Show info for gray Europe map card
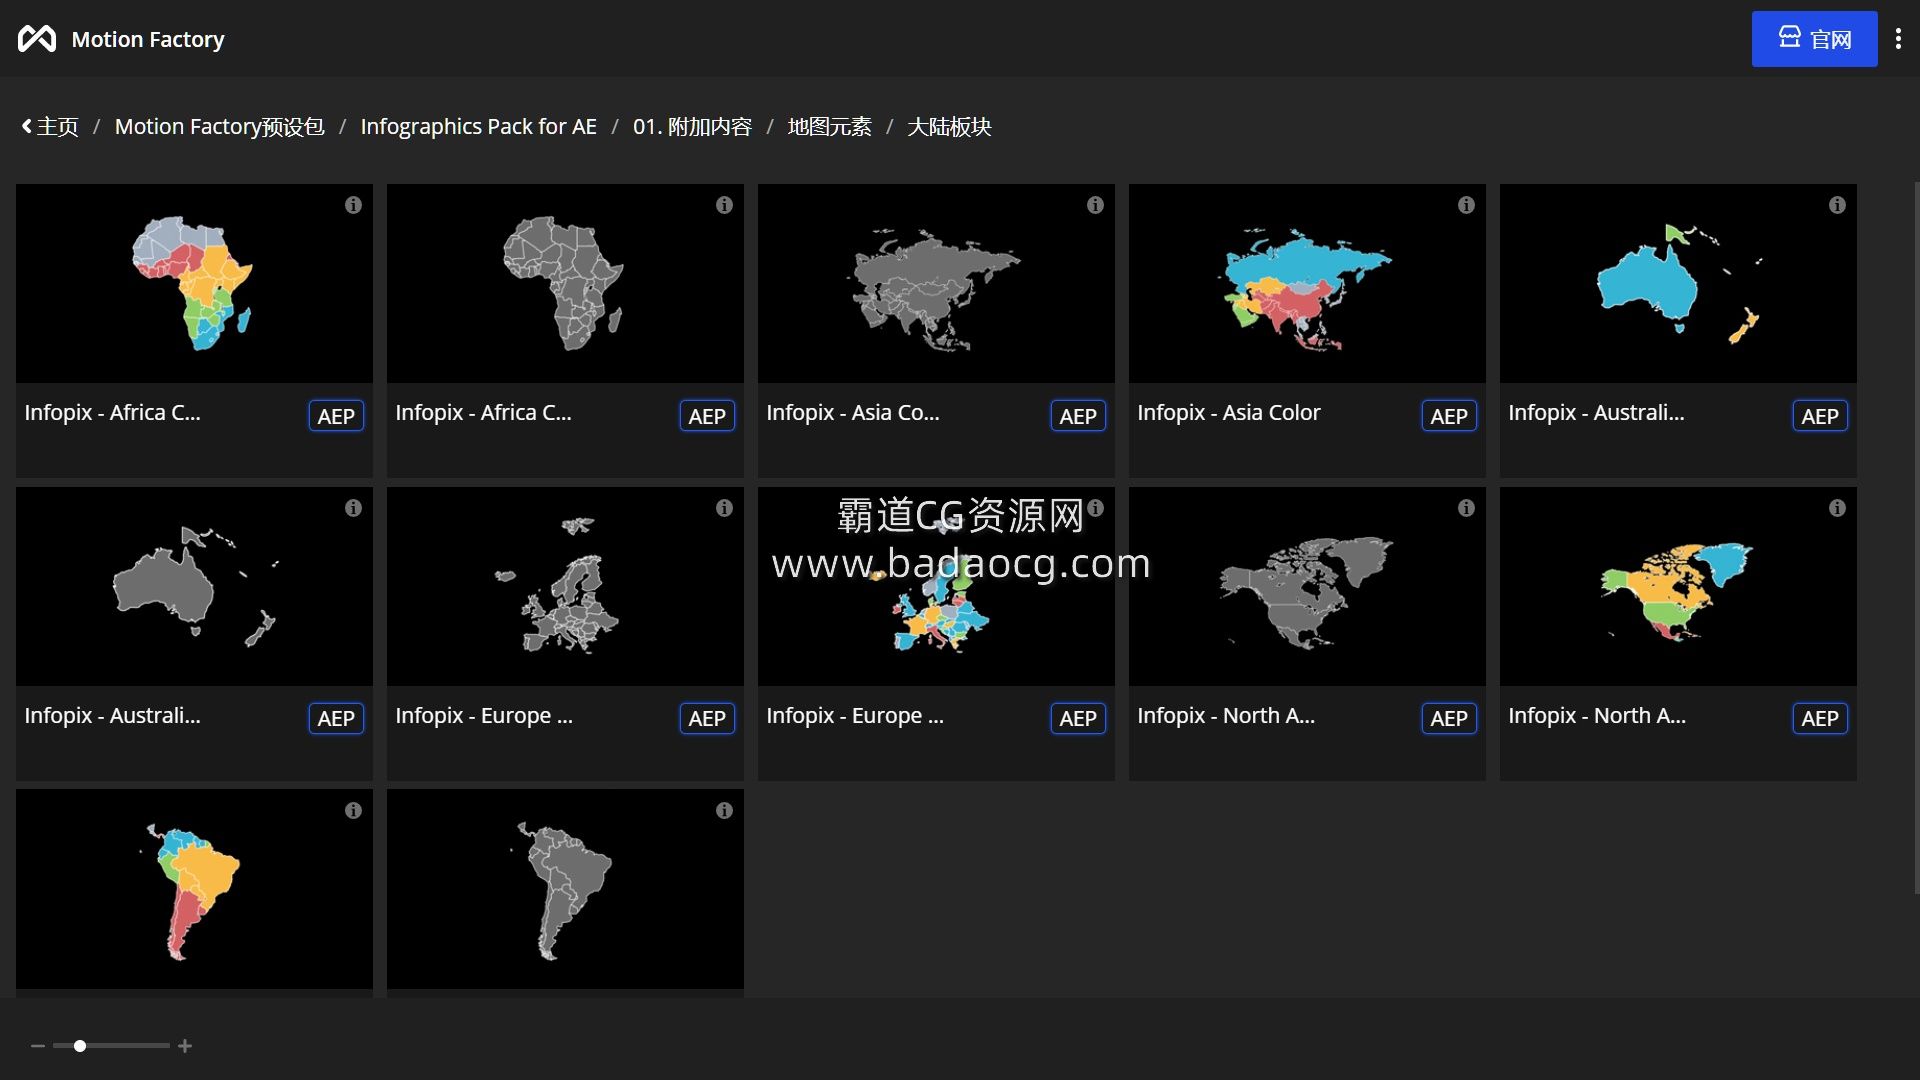Image resolution: width=1920 pixels, height=1080 pixels. [x=724, y=508]
